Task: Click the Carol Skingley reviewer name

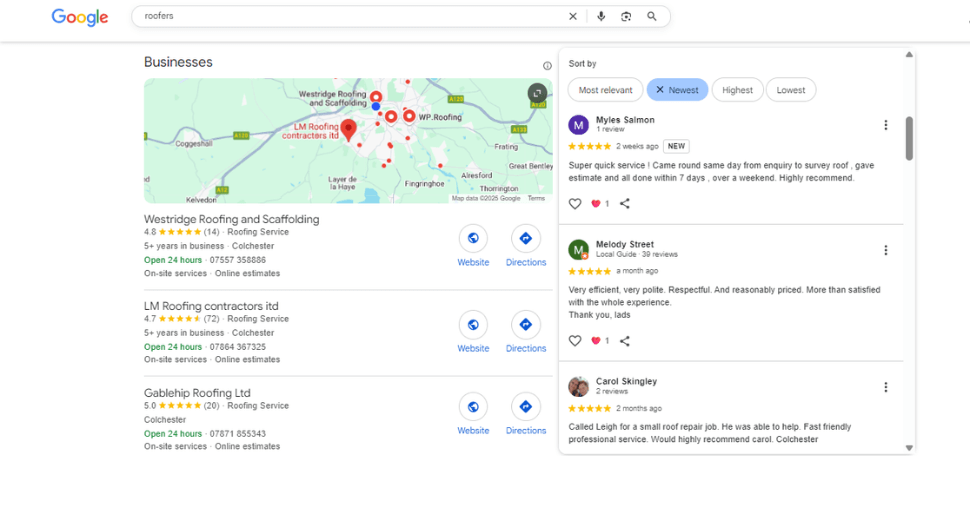Action: coord(626,382)
